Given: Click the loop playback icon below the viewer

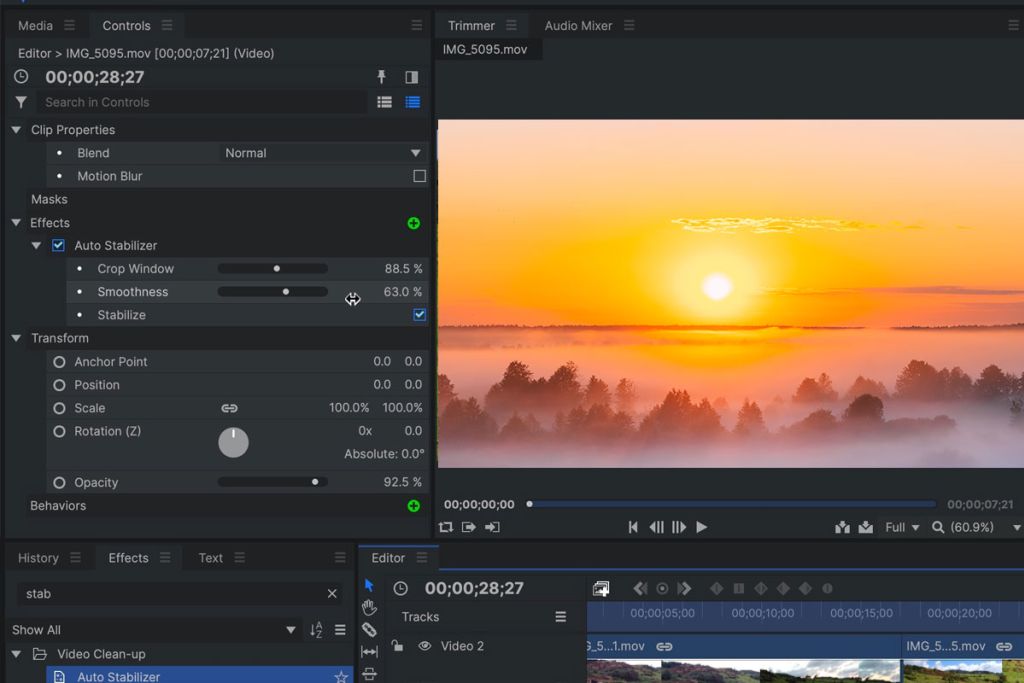Looking at the screenshot, I should click(447, 527).
